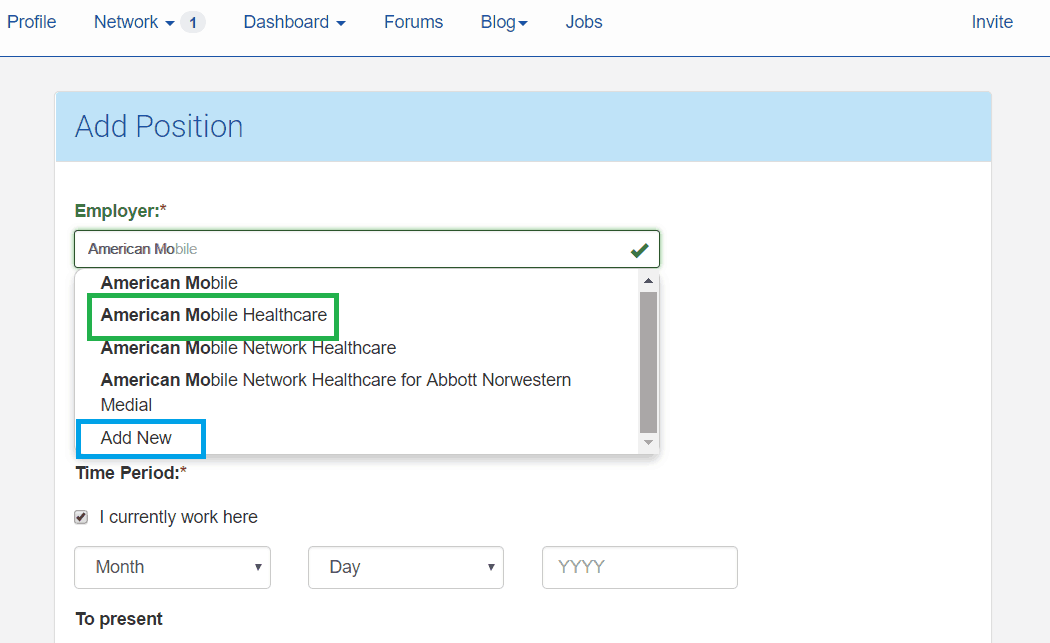Open the Month dropdown
The image size is (1050, 643).
click(x=172, y=567)
